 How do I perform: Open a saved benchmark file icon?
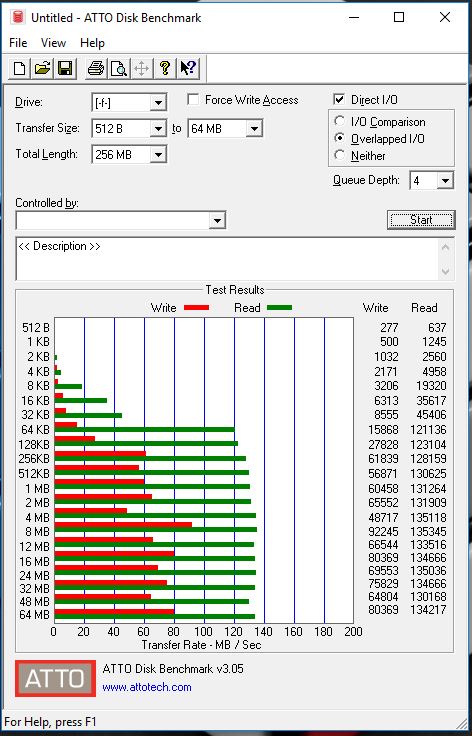(x=42, y=69)
